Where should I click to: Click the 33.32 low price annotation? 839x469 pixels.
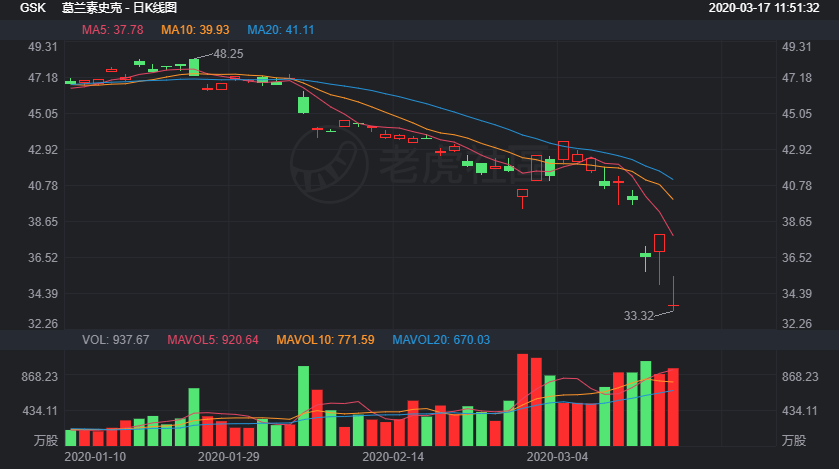[639, 316]
